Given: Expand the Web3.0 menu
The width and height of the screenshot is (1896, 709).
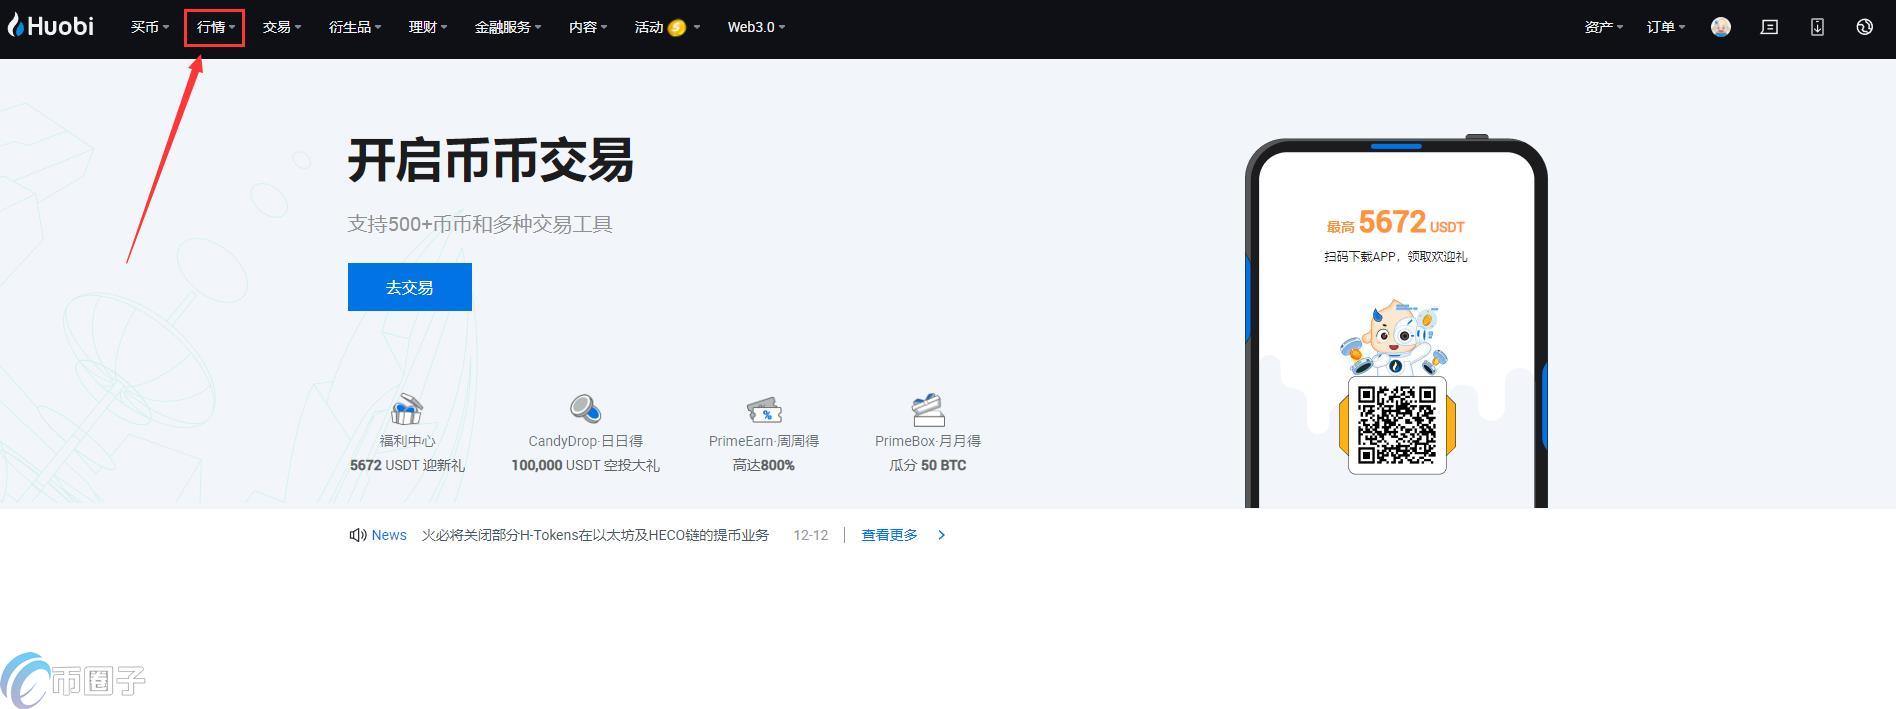Looking at the screenshot, I should [x=756, y=27].
